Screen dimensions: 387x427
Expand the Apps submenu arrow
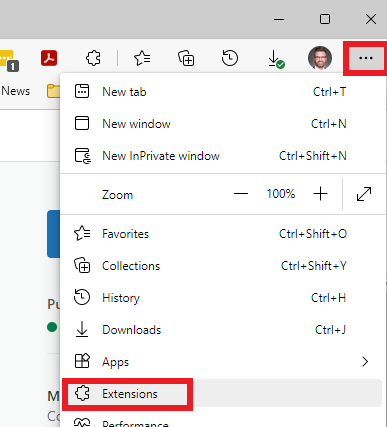[x=365, y=362]
